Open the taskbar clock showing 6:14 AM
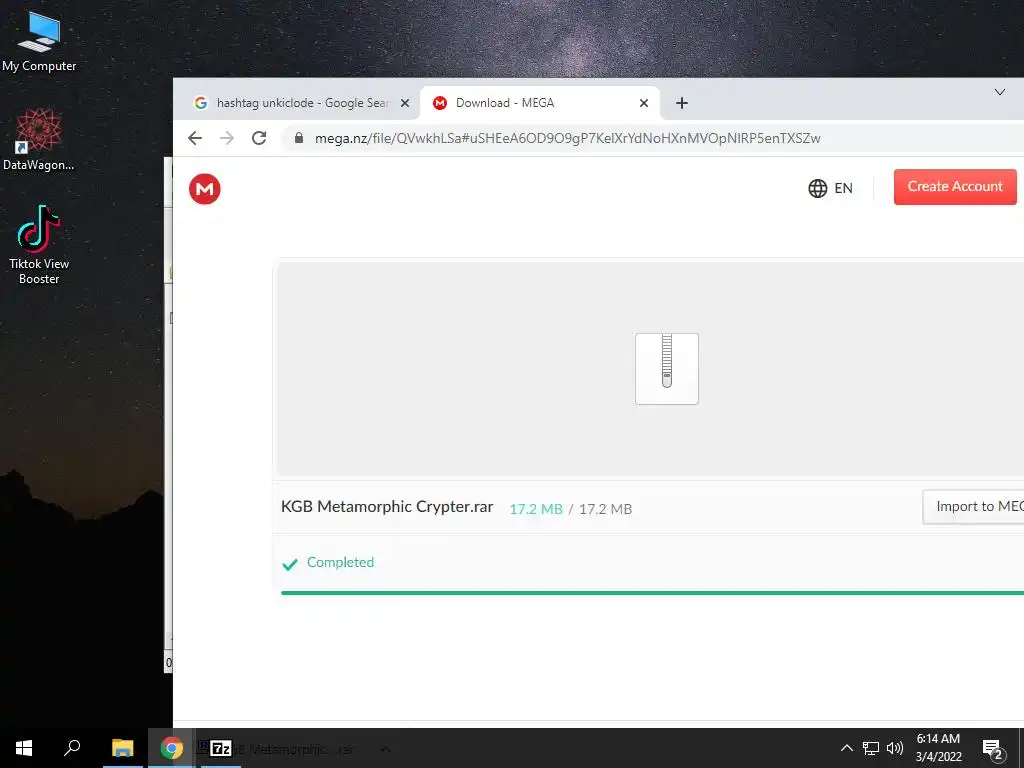The width and height of the screenshot is (1024, 768). pyautogui.click(x=938, y=748)
